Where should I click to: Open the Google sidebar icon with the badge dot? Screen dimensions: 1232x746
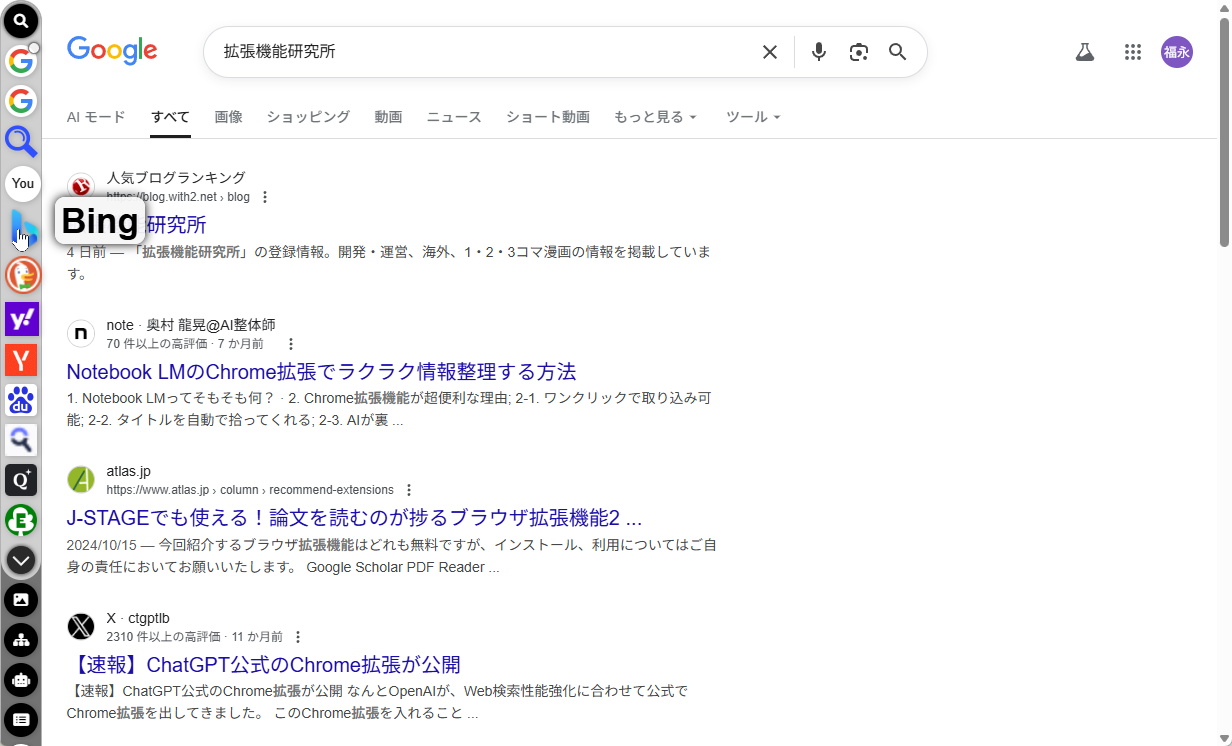pos(21,61)
